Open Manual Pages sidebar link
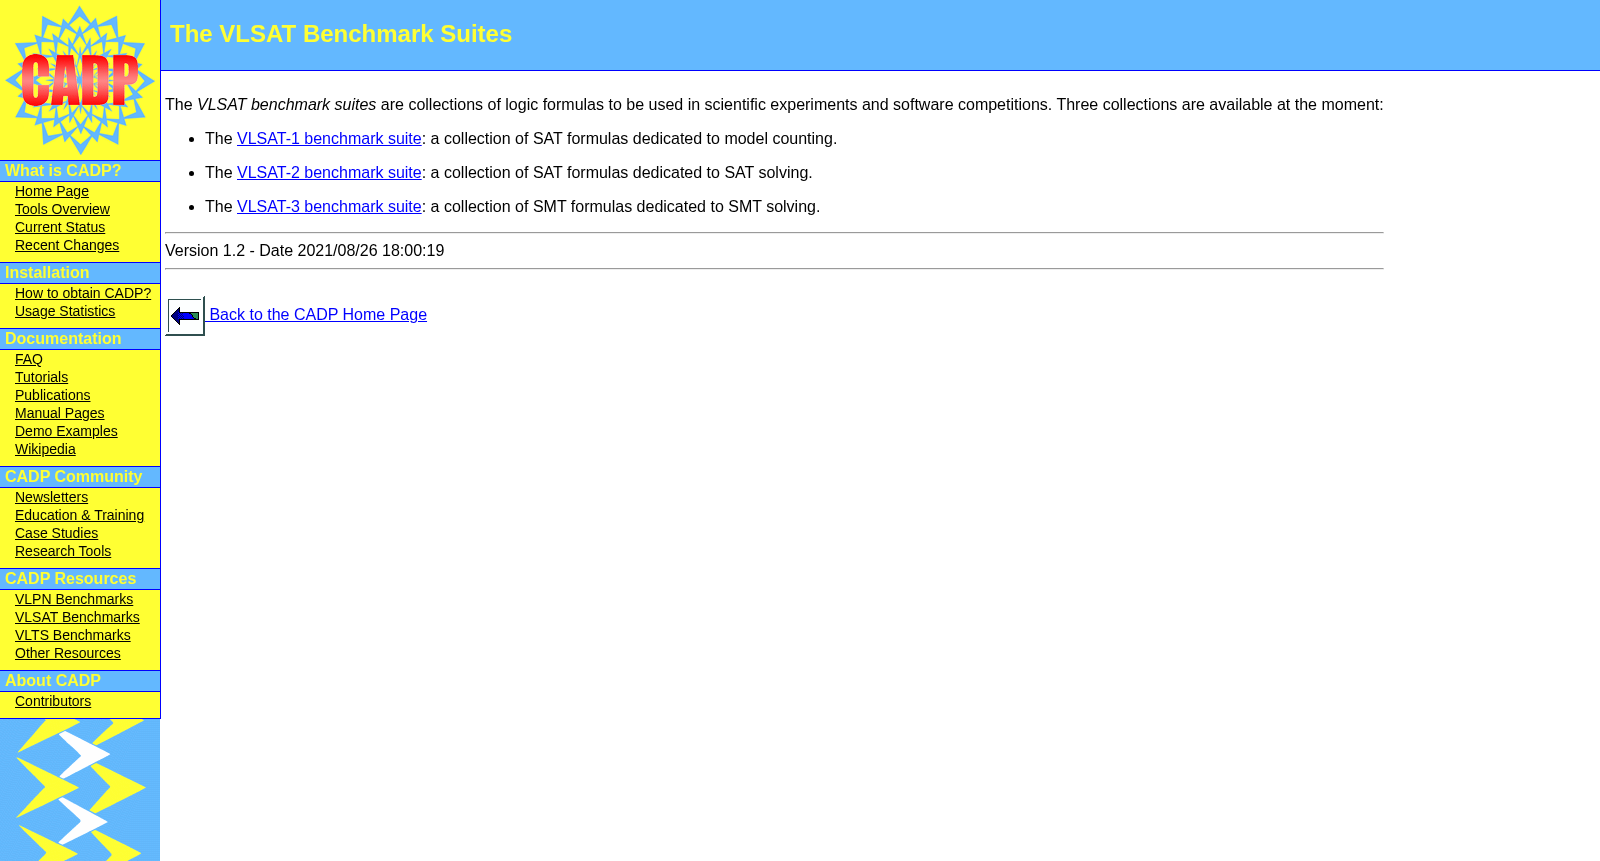The height and width of the screenshot is (861, 1600). (59, 413)
